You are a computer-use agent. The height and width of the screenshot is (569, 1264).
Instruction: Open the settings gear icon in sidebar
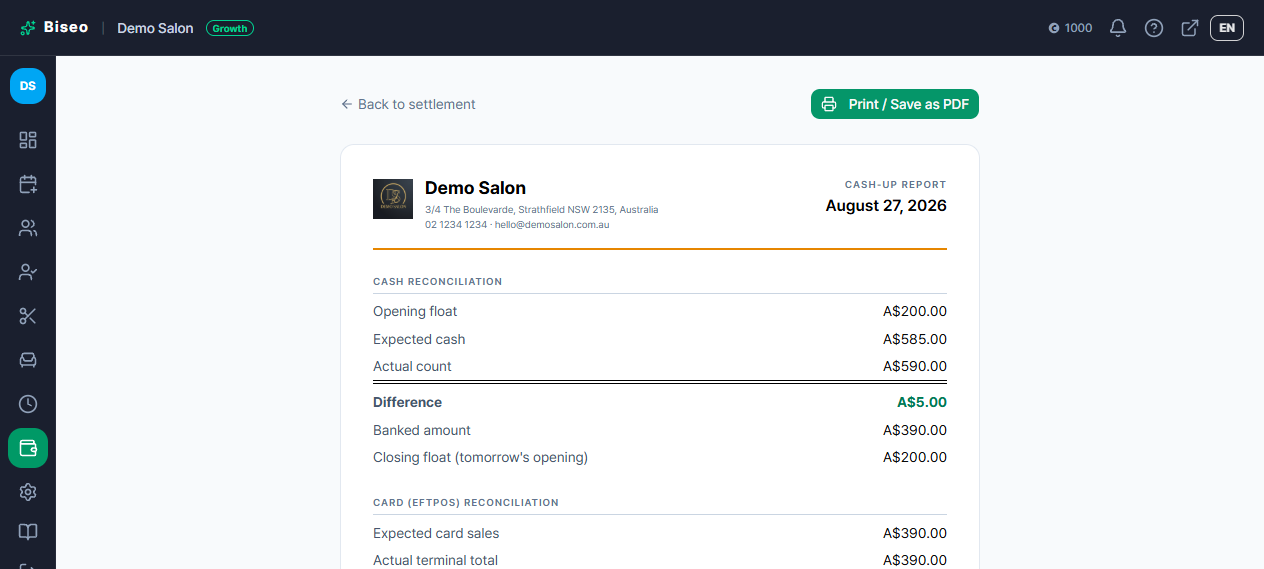click(x=28, y=492)
